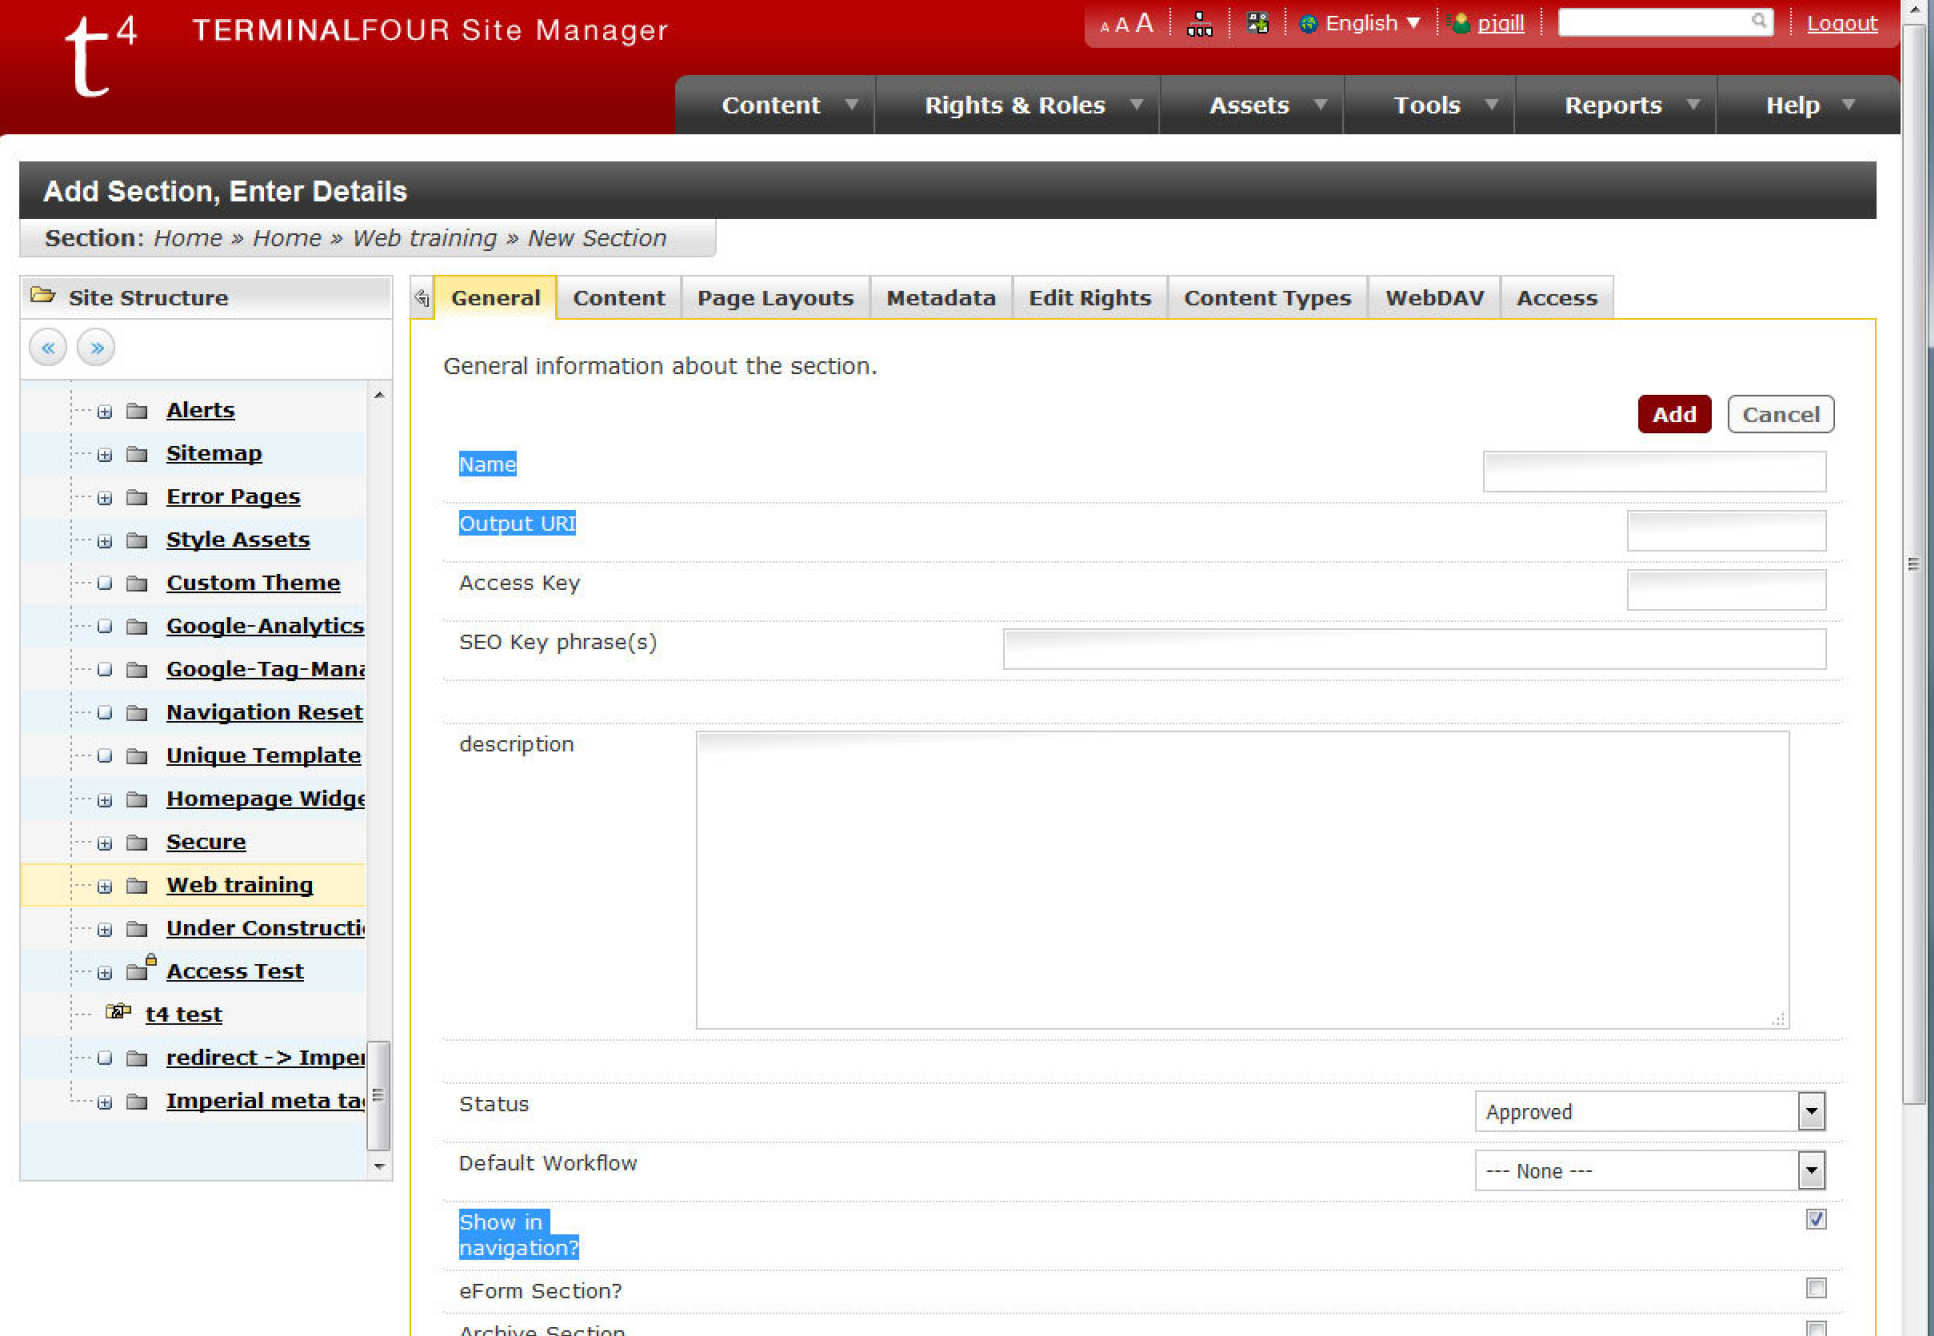Click the site structure hierarchy icon

point(1199,24)
